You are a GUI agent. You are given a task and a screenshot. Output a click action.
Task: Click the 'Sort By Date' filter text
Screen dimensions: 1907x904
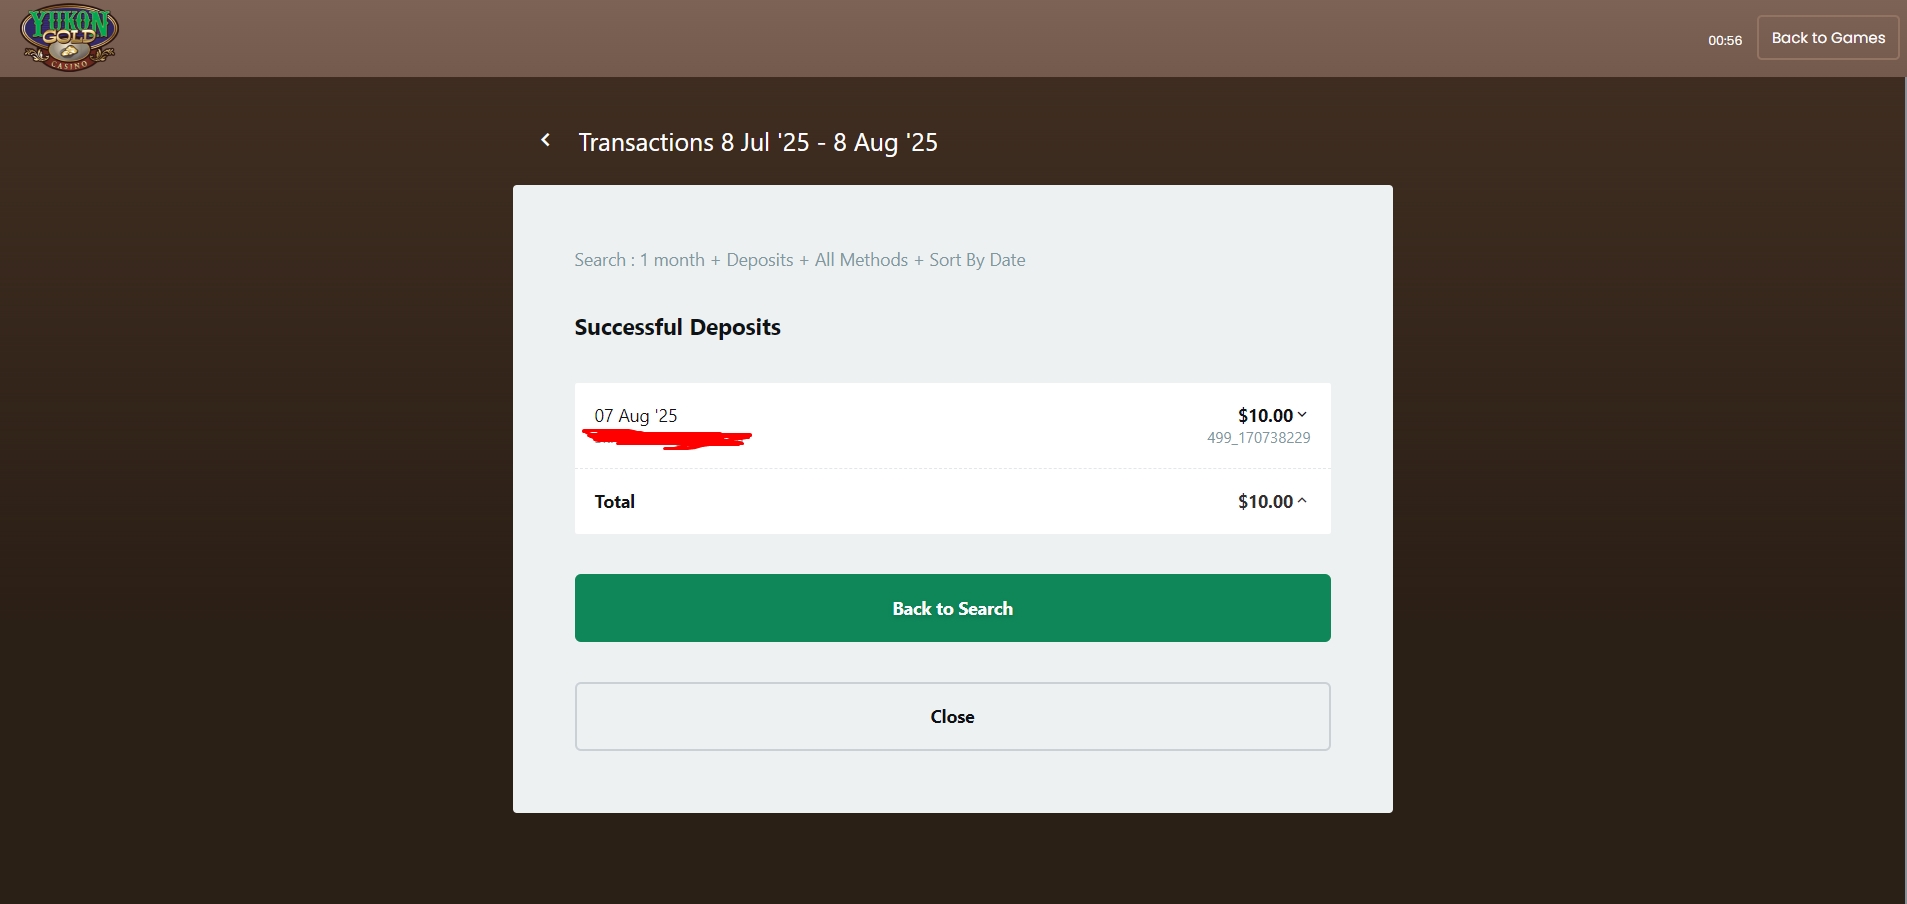[x=977, y=260]
